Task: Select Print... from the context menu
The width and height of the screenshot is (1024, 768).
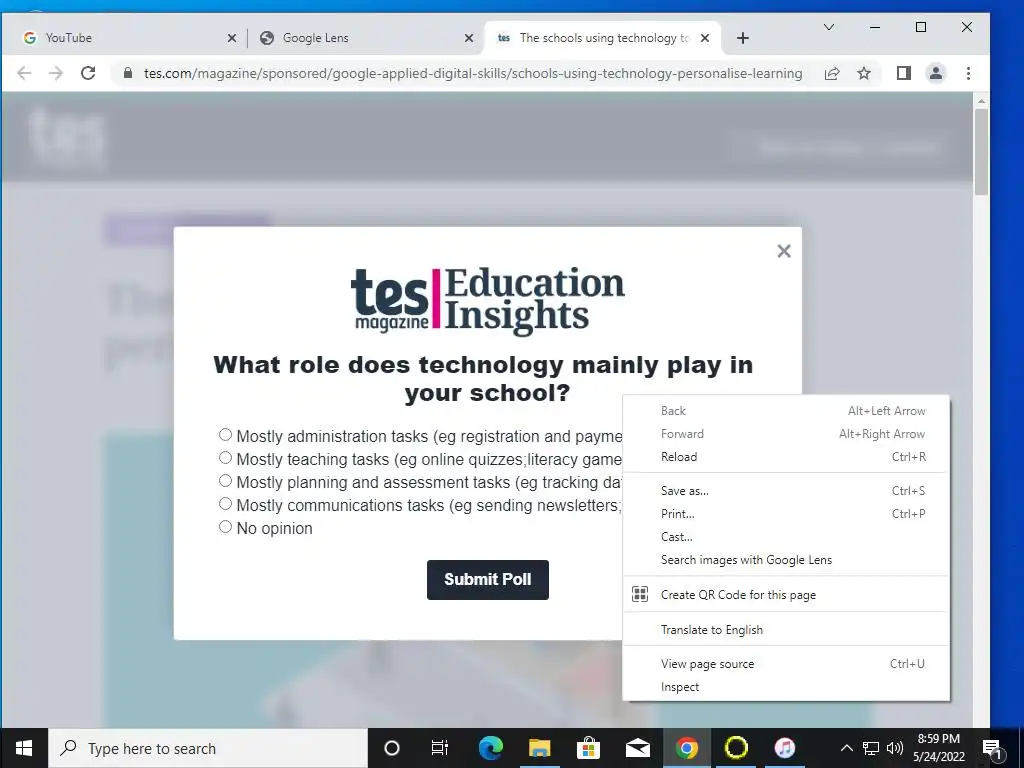Action: 786,514
